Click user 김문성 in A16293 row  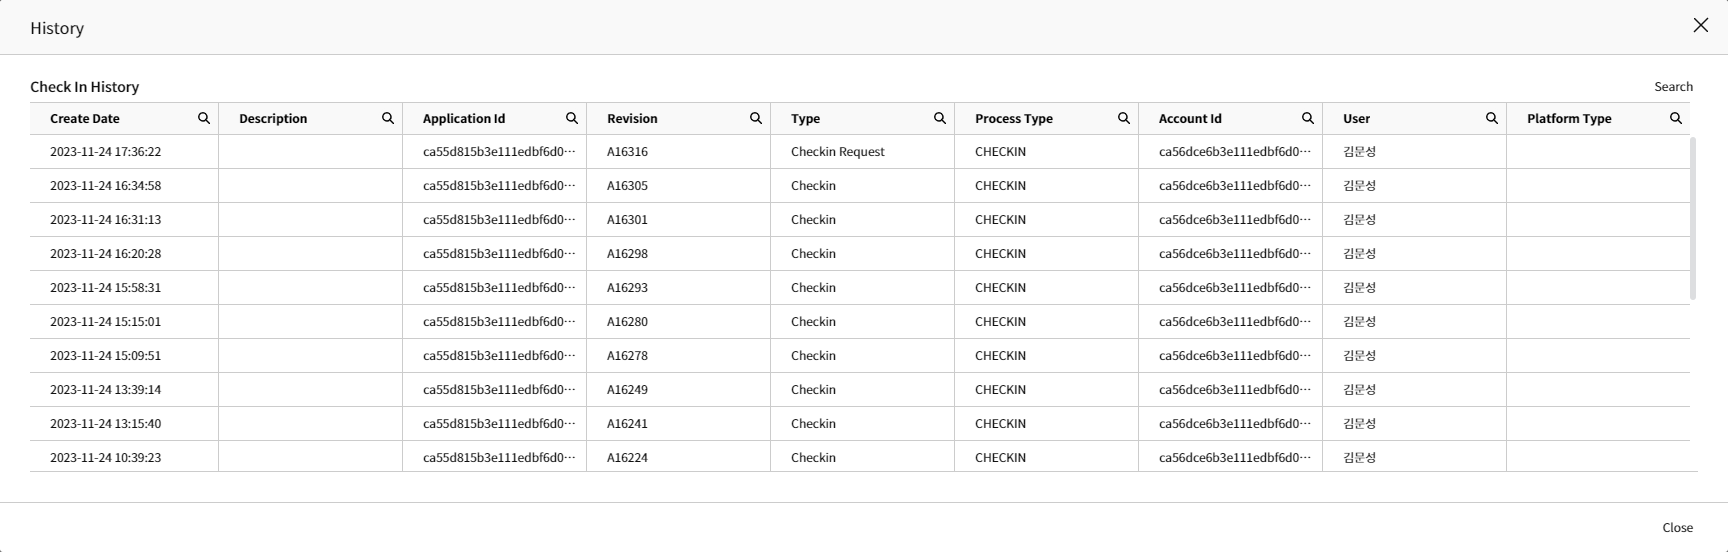1414,288
